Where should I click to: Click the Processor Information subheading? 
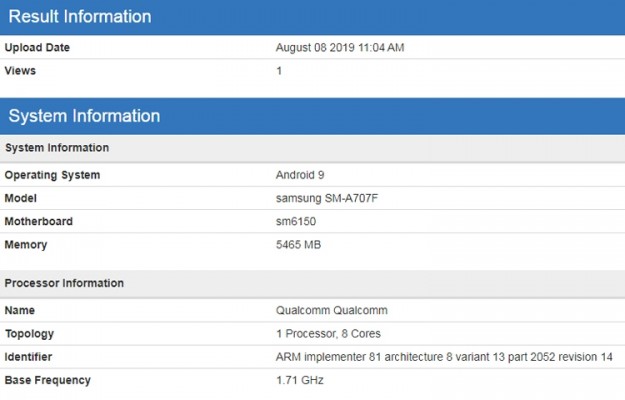pos(64,283)
